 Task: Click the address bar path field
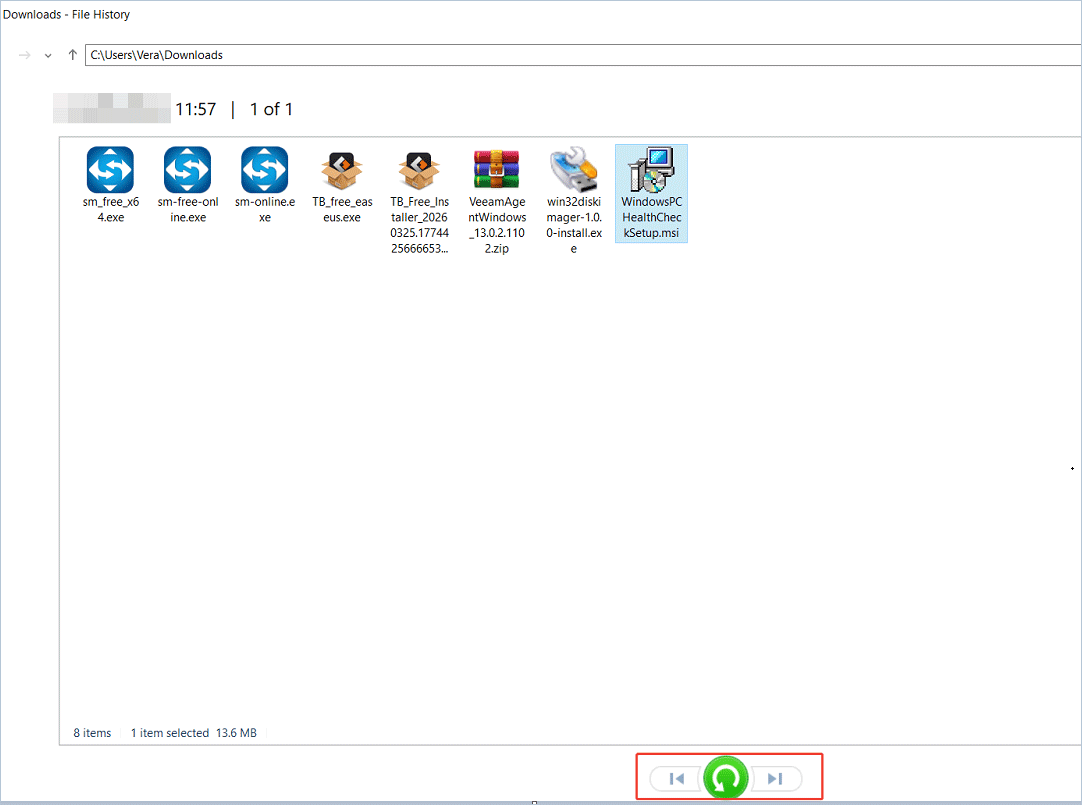[583, 55]
